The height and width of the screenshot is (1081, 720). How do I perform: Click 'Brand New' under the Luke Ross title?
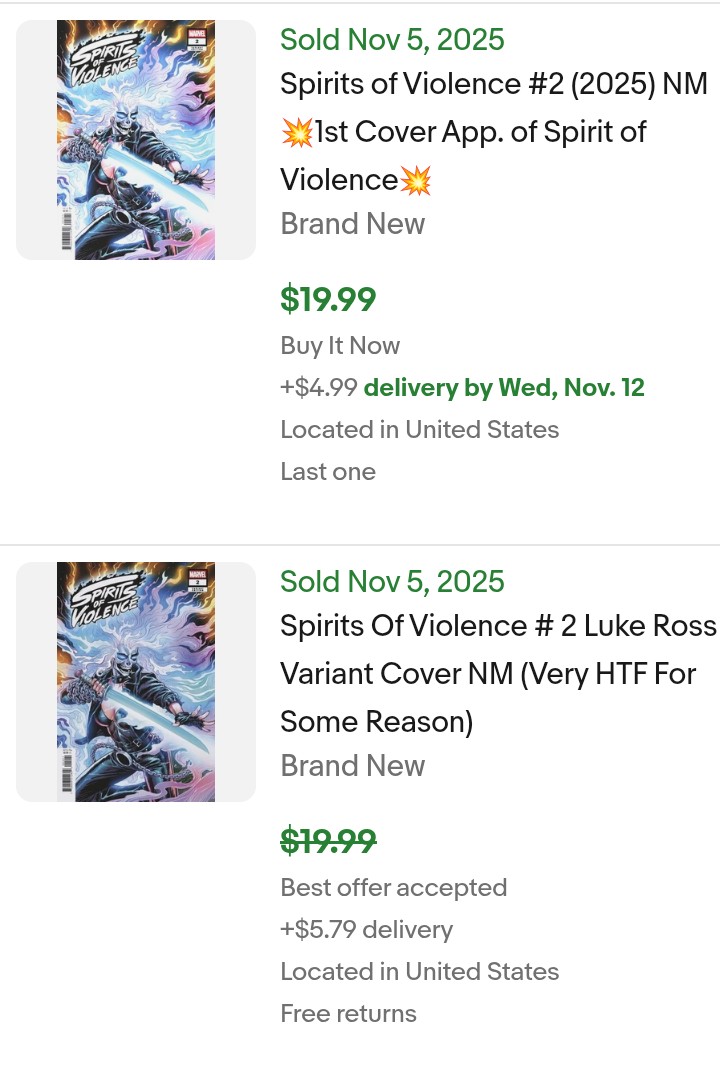352,766
